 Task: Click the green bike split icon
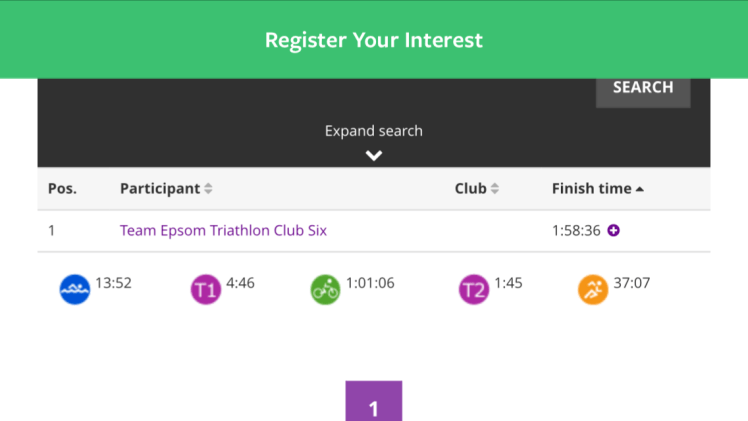325,289
